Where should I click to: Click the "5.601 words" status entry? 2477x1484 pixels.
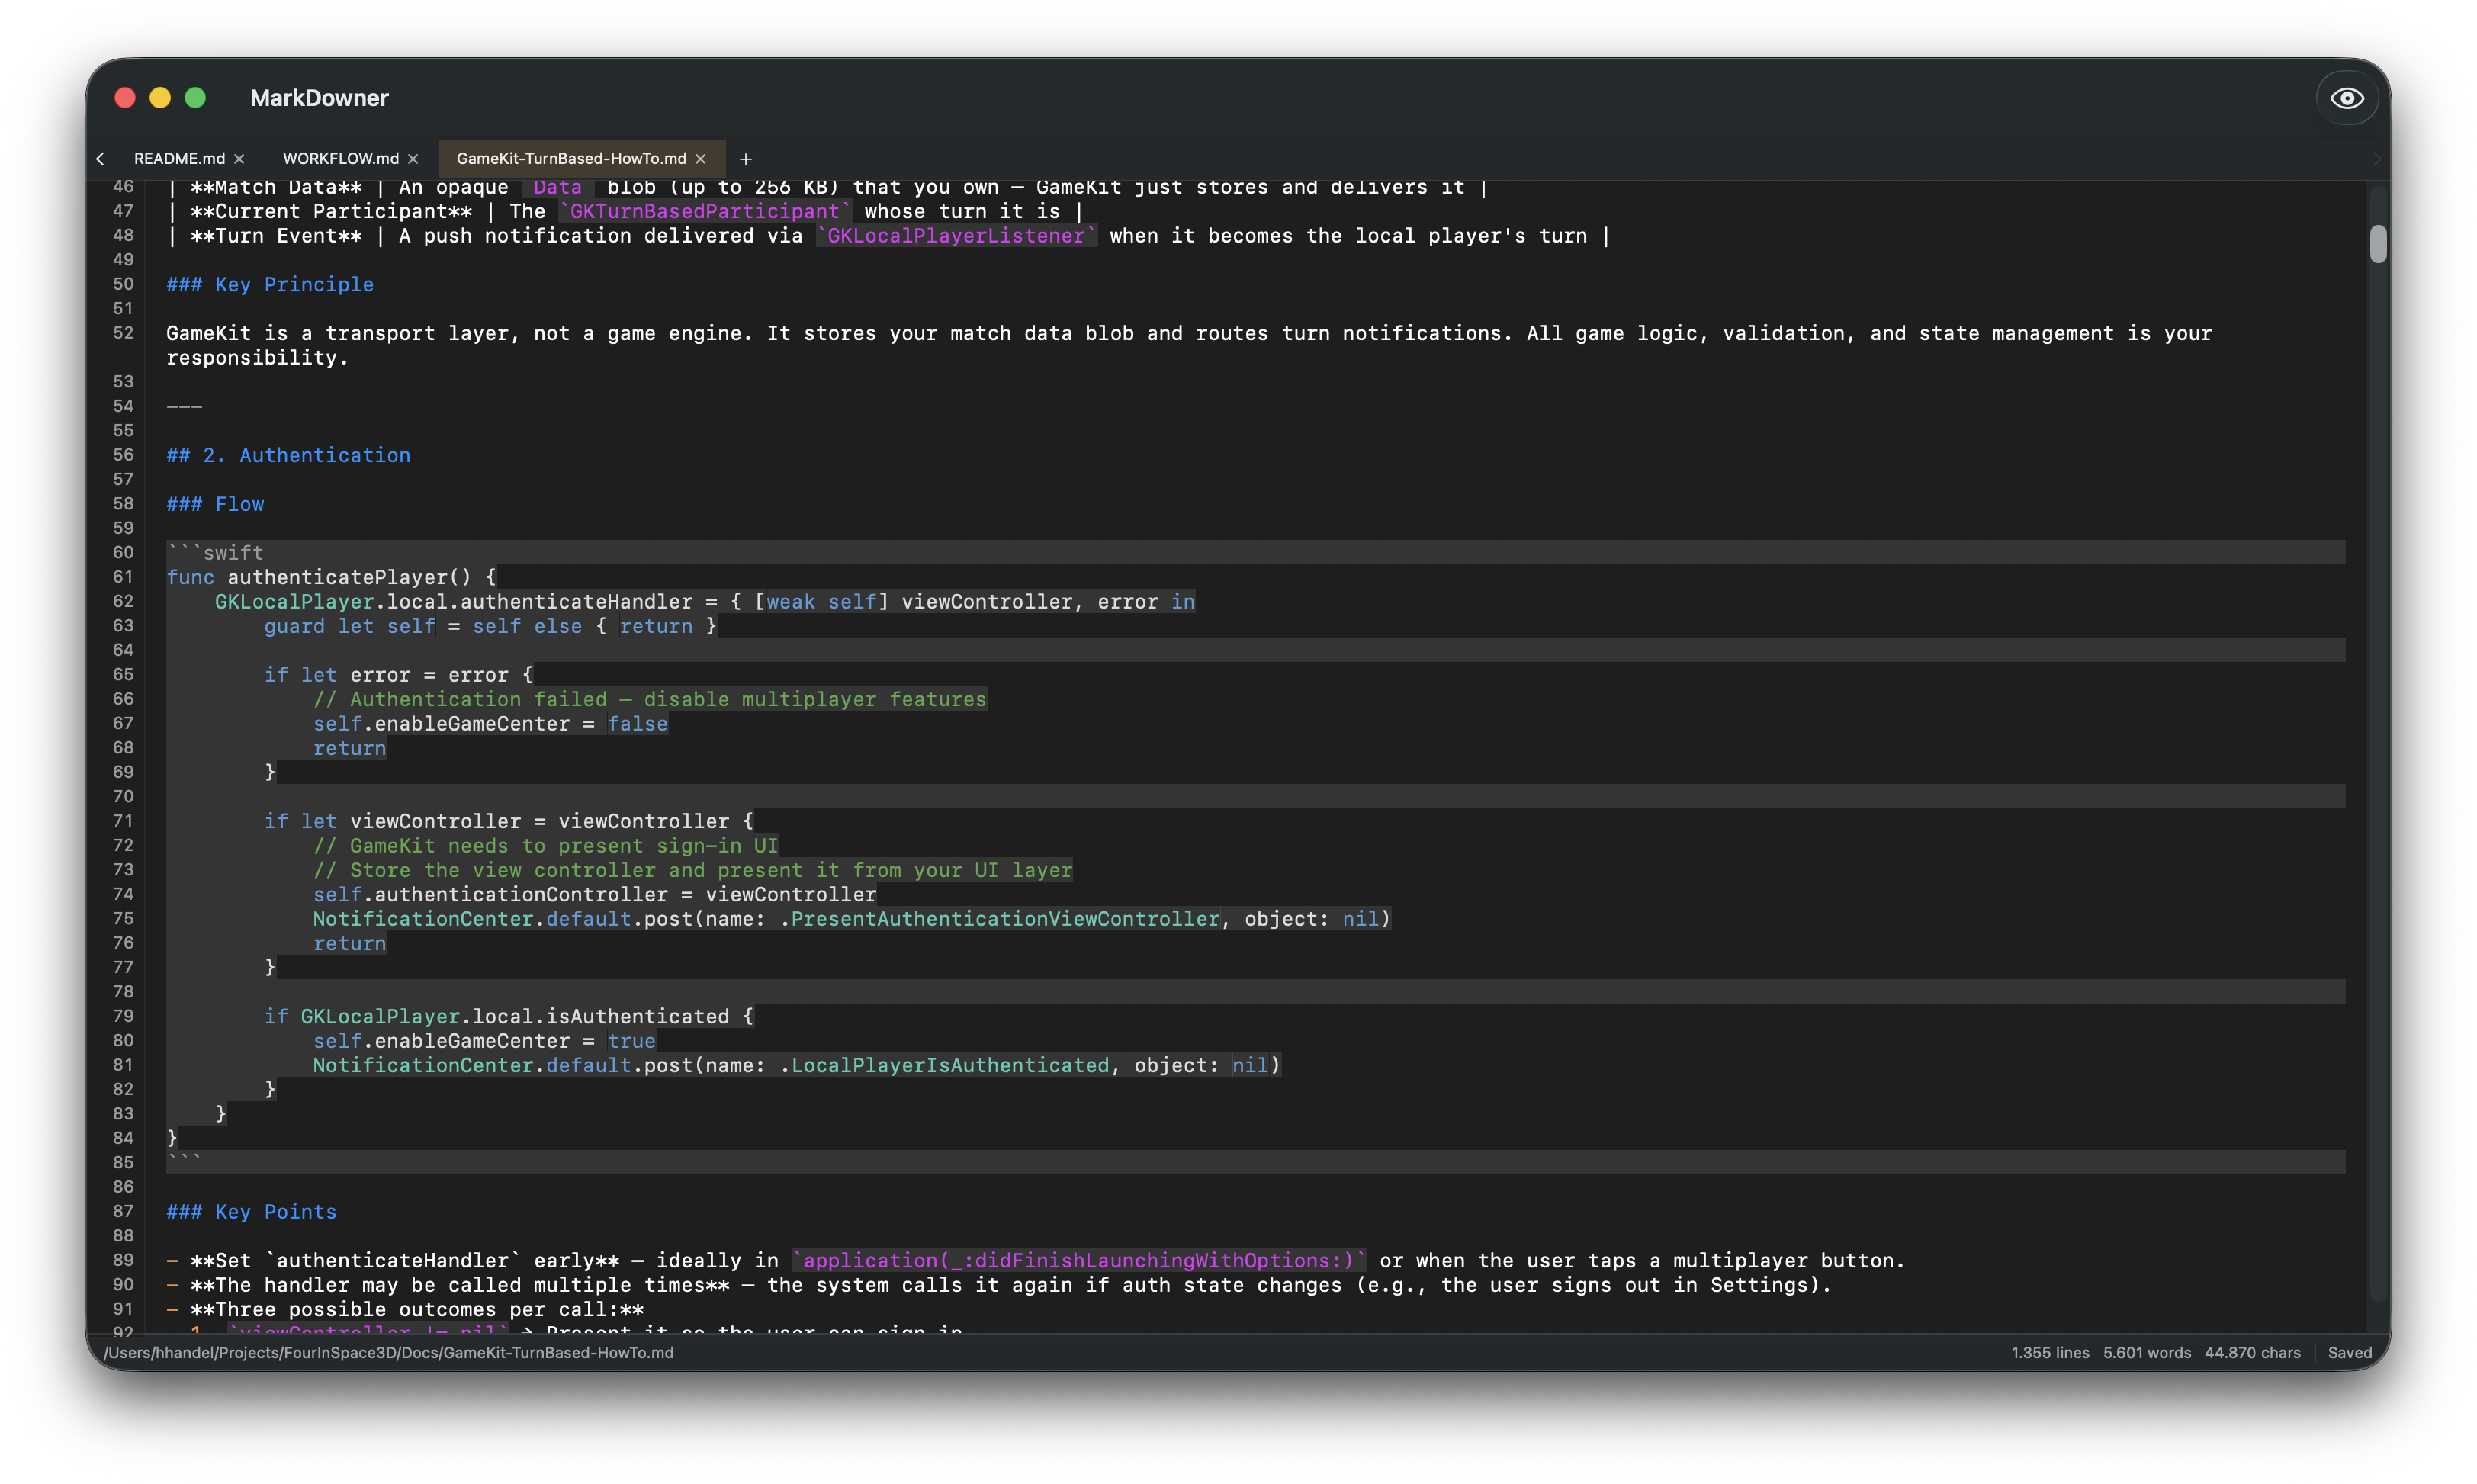point(2146,1352)
